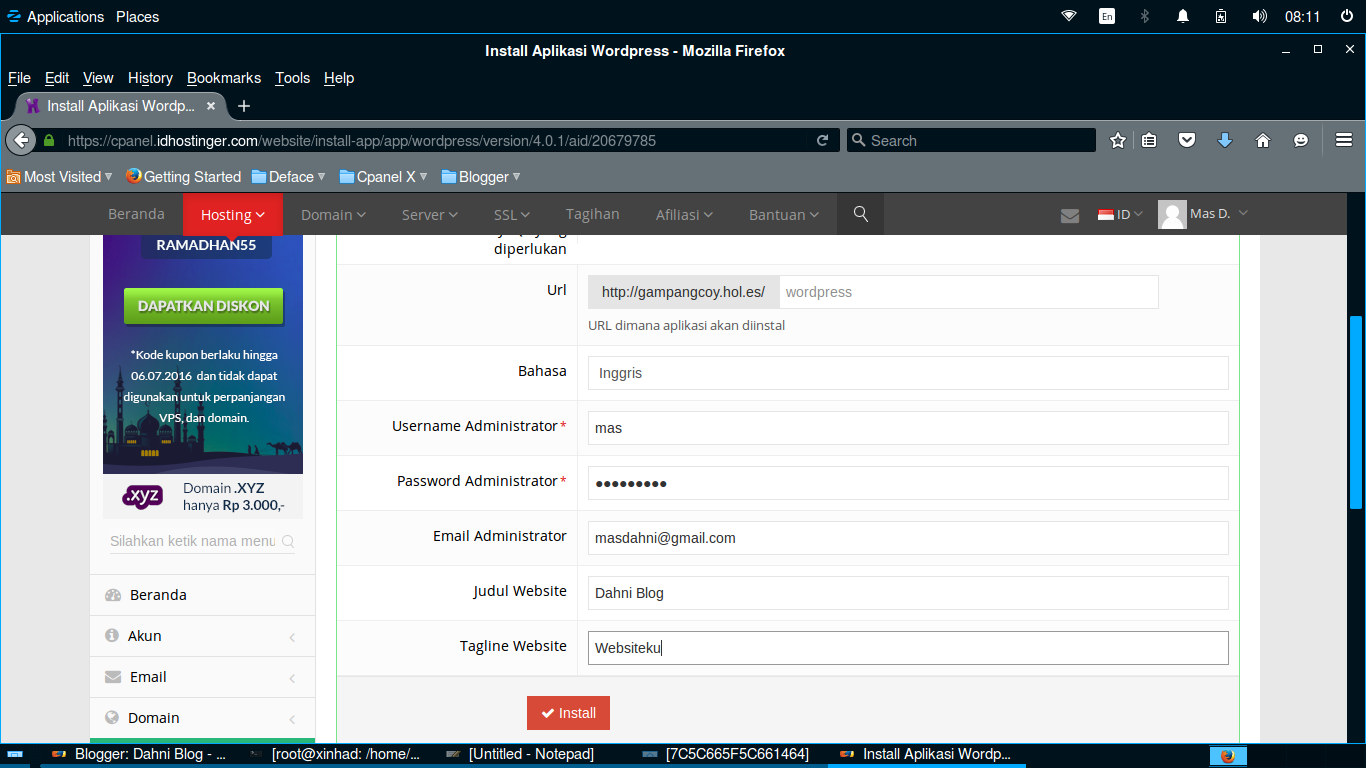Open the bookmarks list icon
Viewport: 1366px width, 768px height.
click(1149, 141)
